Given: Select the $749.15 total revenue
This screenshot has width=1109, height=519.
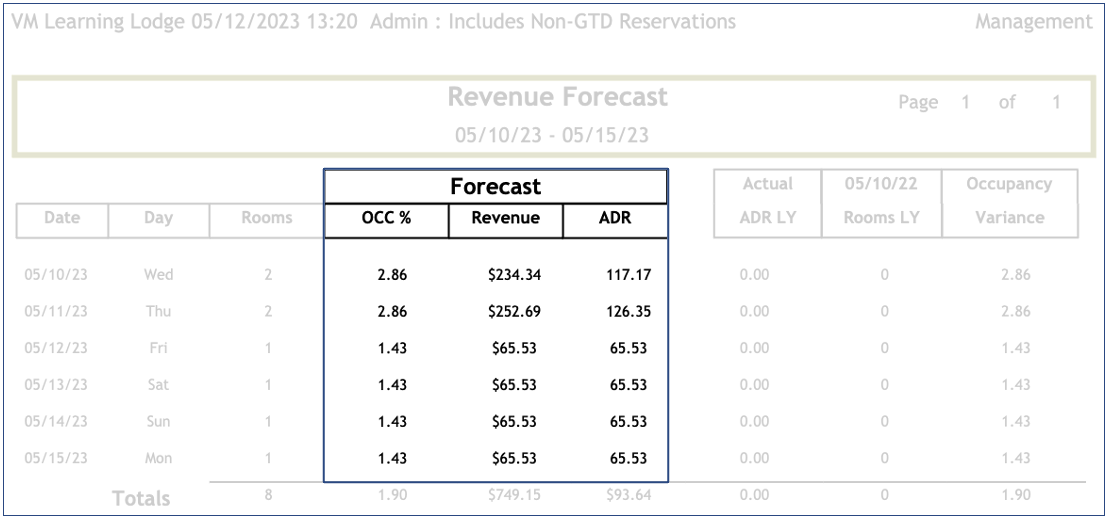Looking at the screenshot, I should point(514,495).
